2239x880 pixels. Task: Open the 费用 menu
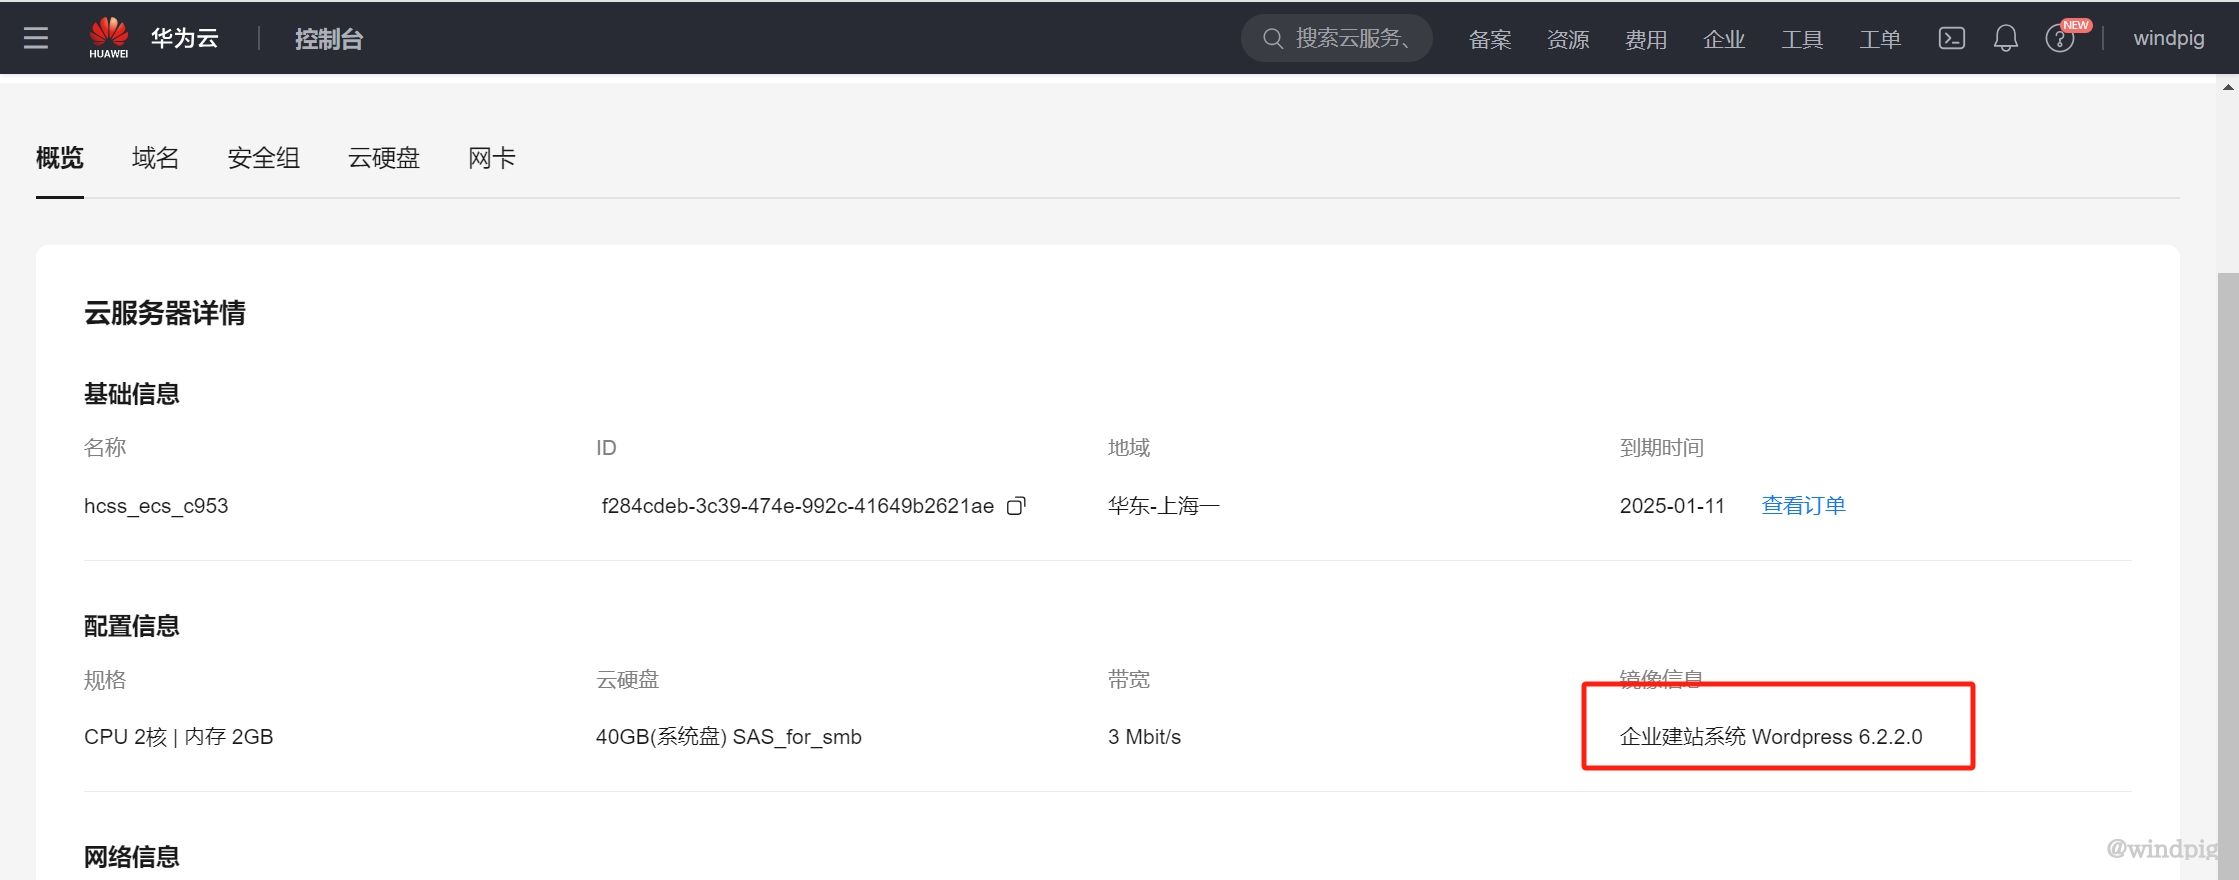click(x=1646, y=39)
